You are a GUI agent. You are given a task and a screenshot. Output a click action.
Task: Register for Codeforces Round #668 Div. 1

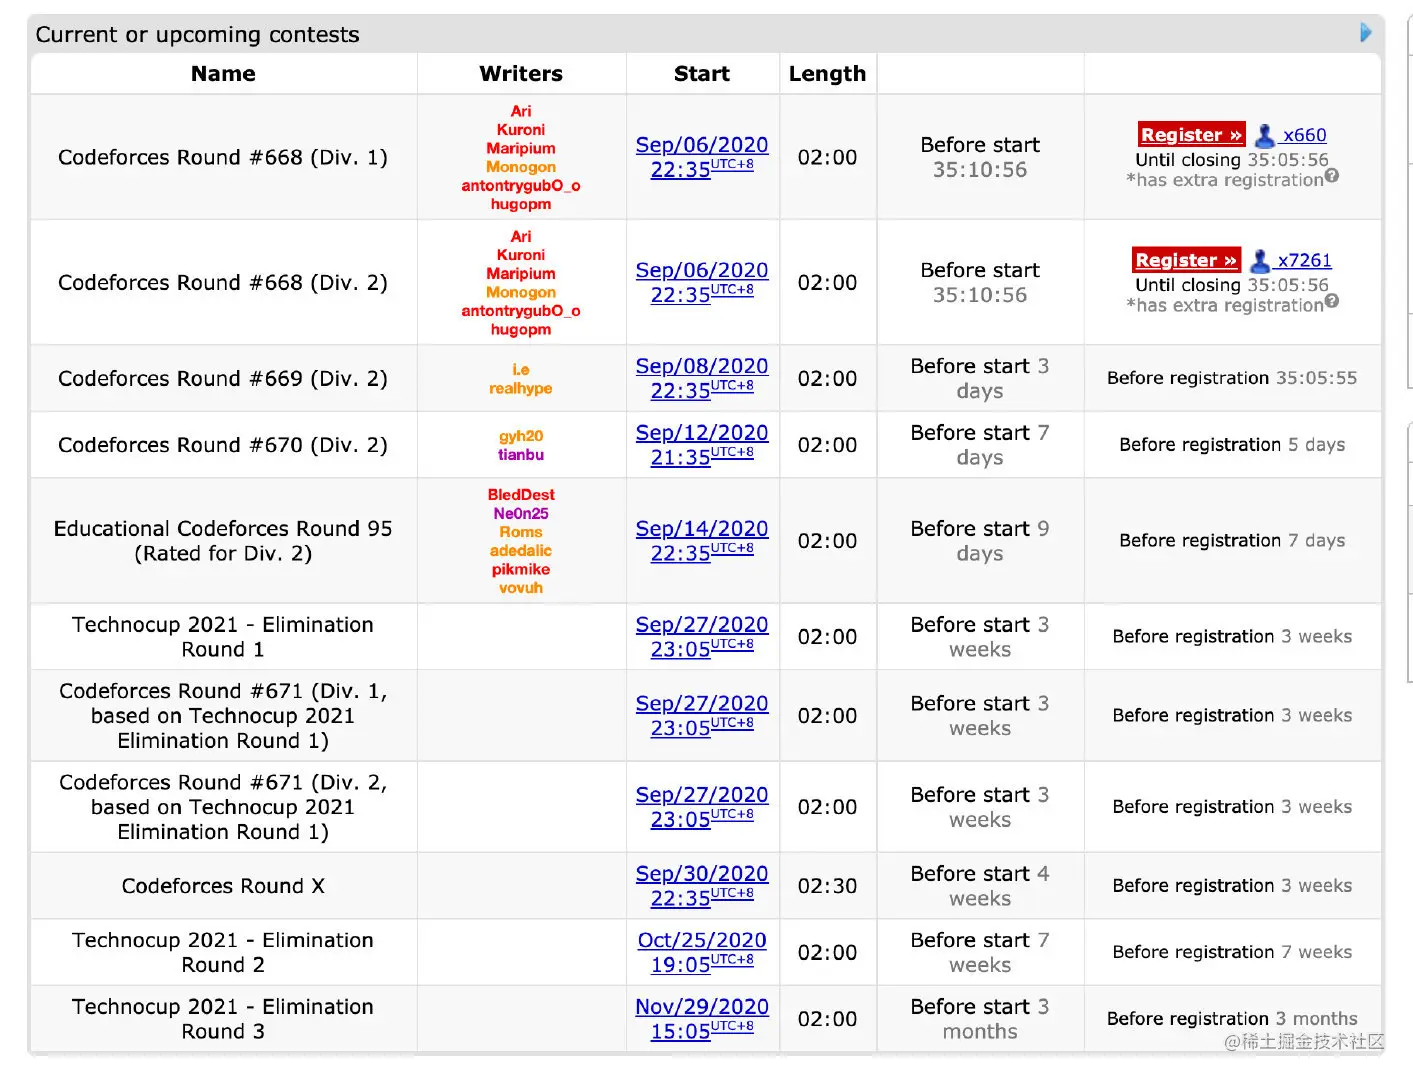pyautogui.click(x=1192, y=135)
